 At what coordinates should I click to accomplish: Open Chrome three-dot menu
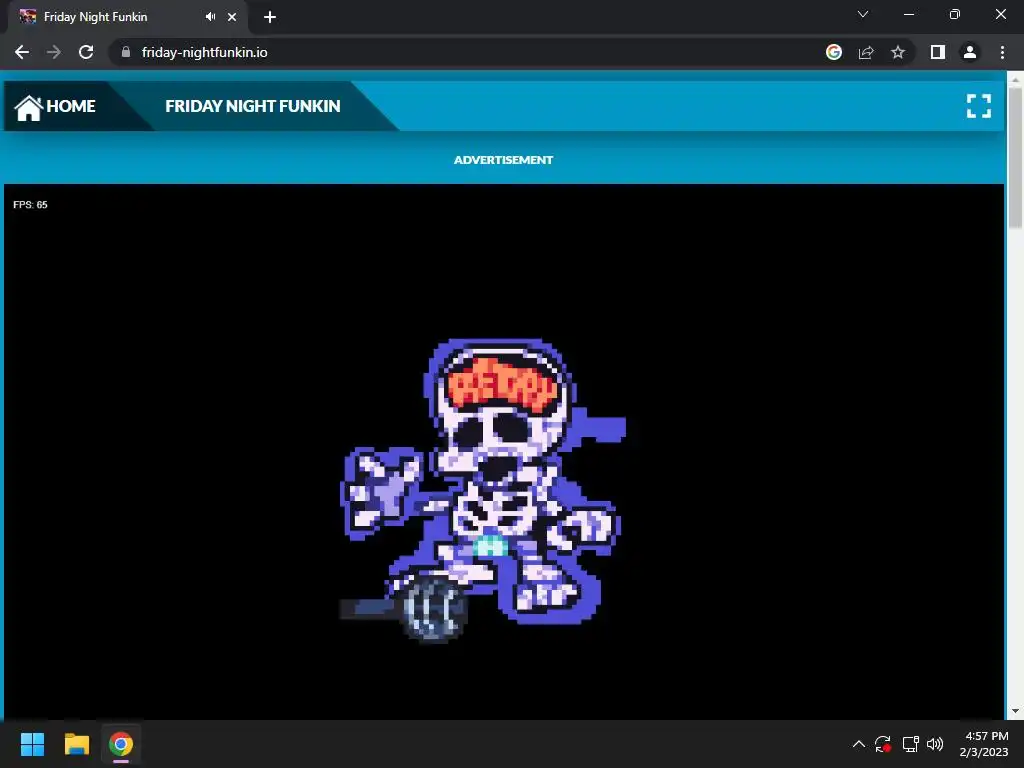click(x=1002, y=52)
